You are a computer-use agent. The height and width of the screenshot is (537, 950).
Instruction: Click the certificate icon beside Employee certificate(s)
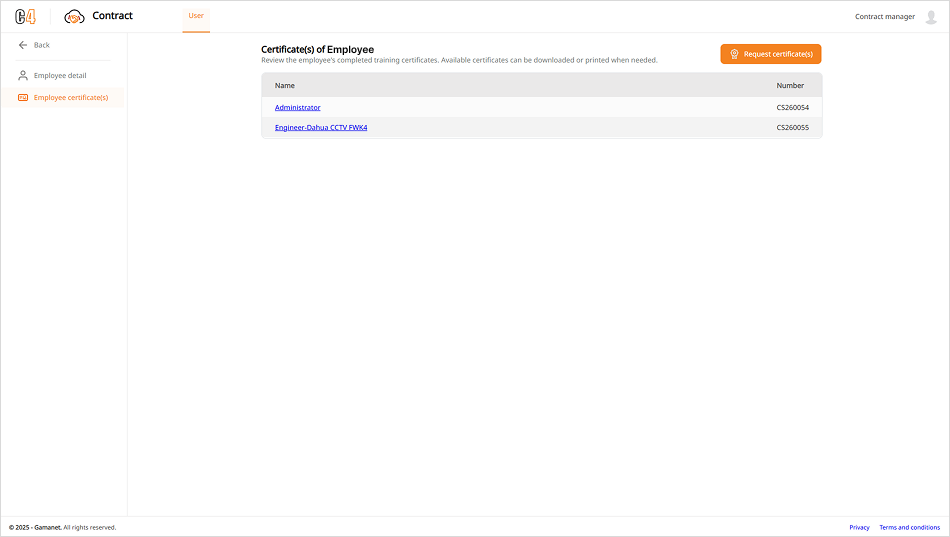(23, 98)
